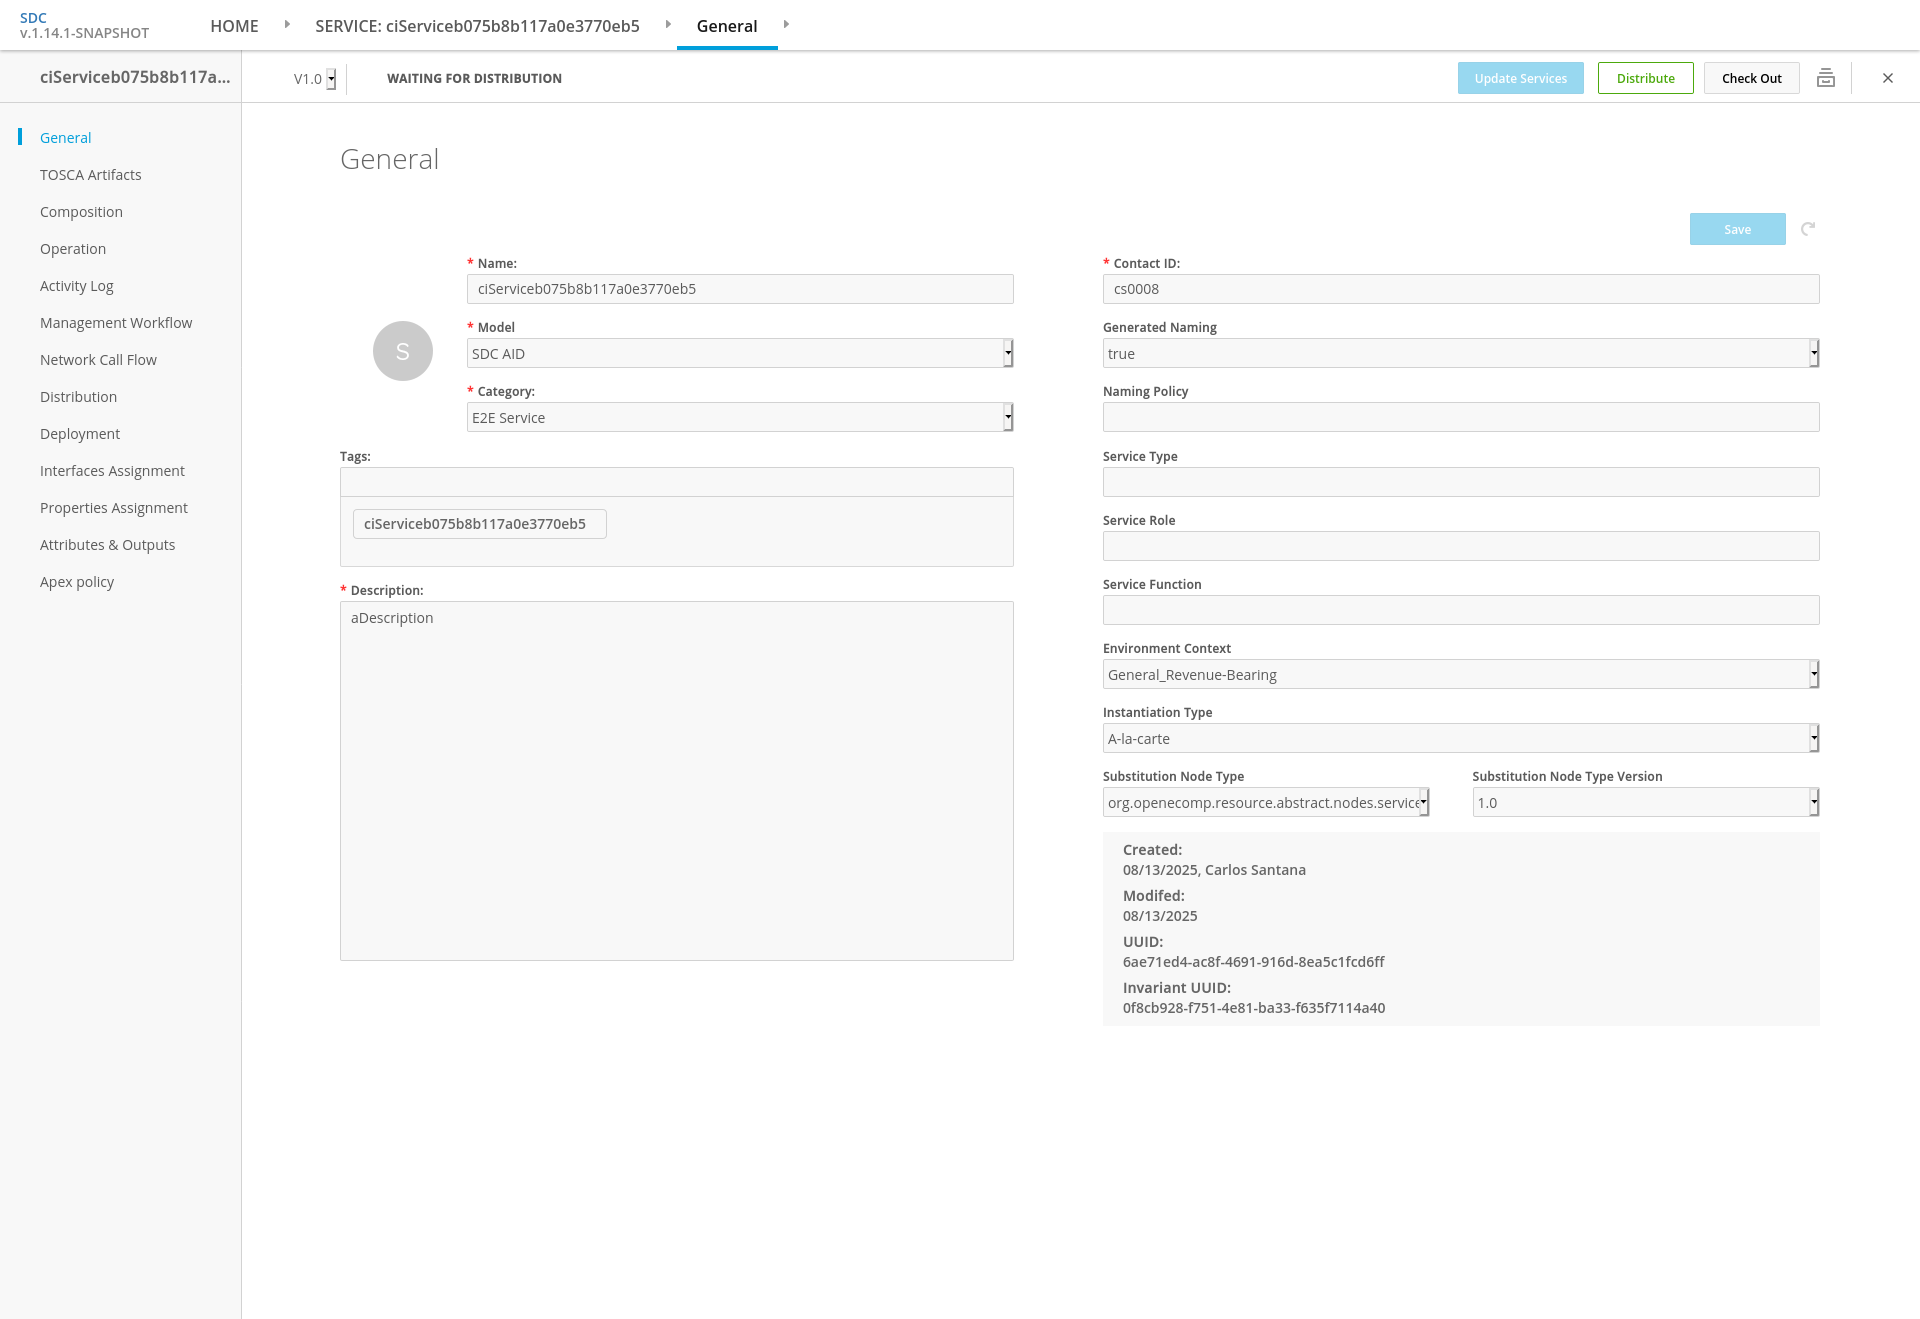Expand the Environment Context dropdown
The height and width of the screenshot is (1319, 1920).
[1460, 674]
